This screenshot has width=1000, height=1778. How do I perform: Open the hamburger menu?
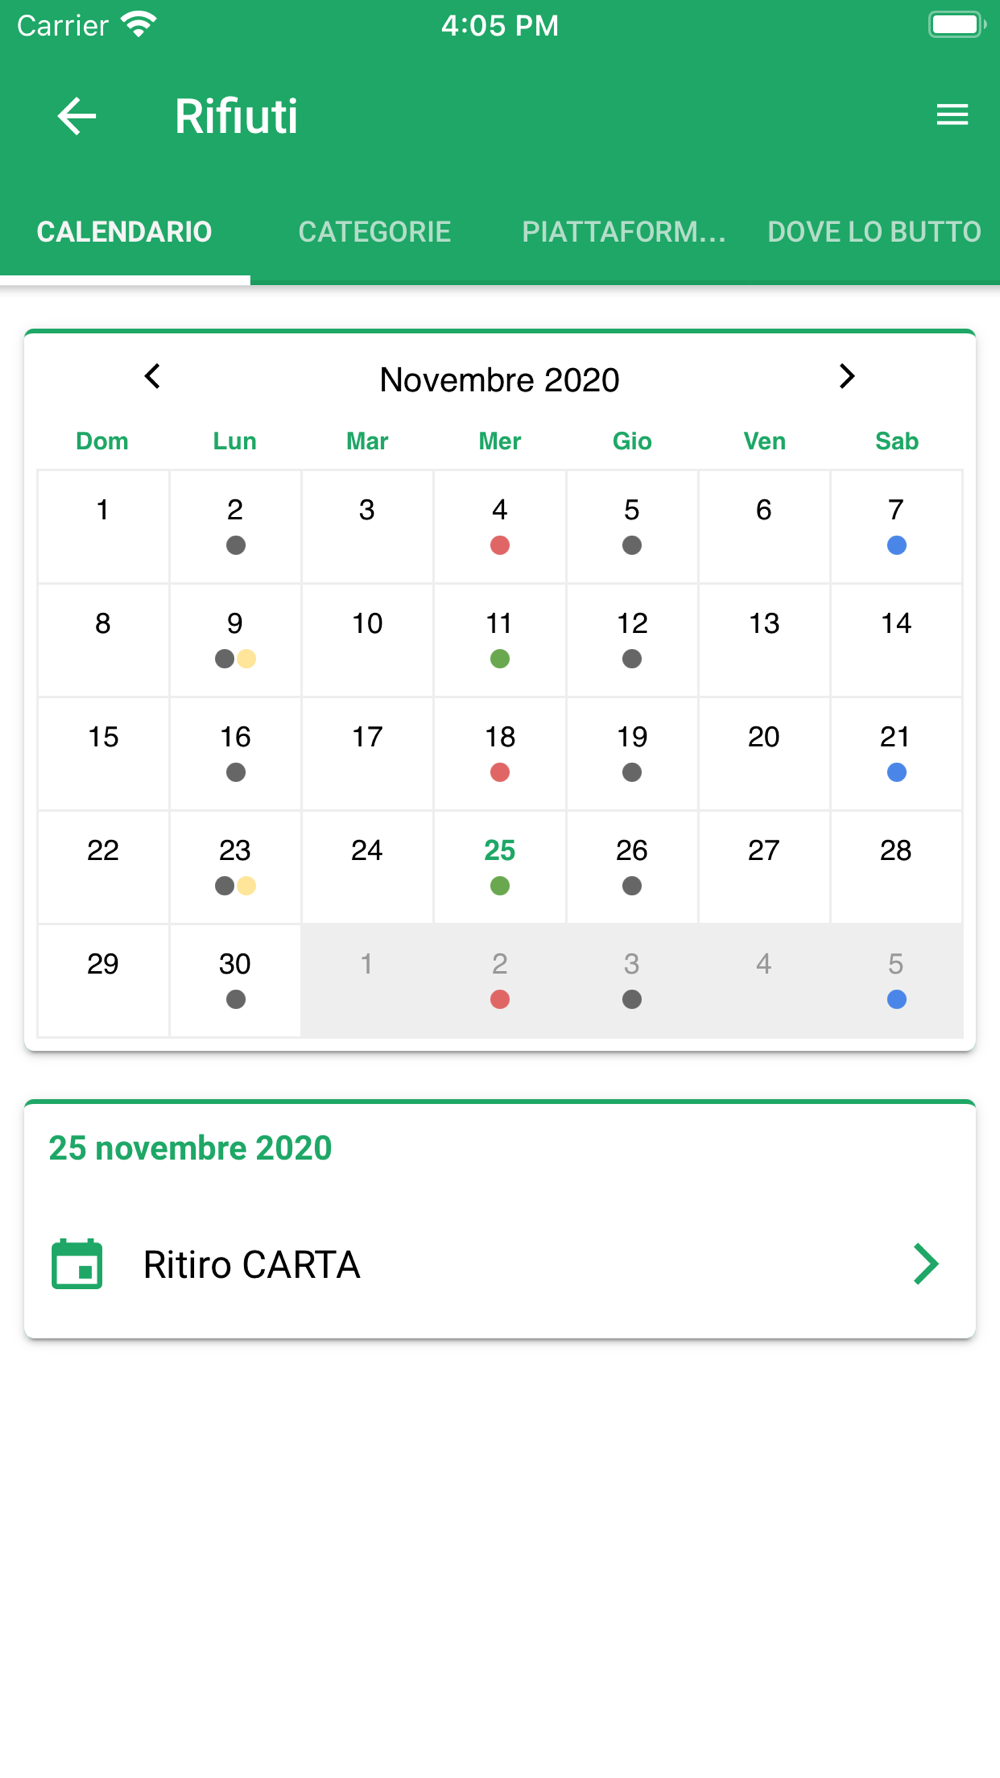952,116
